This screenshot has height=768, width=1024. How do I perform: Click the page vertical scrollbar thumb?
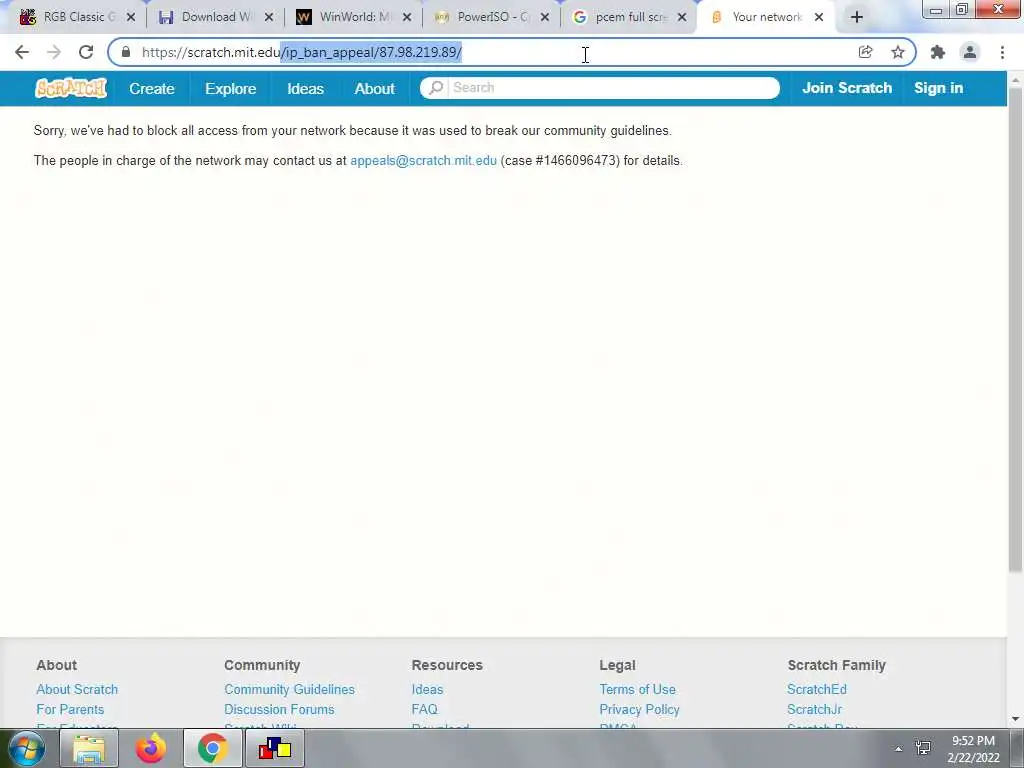pyautogui.click(x=1016, y=330)
